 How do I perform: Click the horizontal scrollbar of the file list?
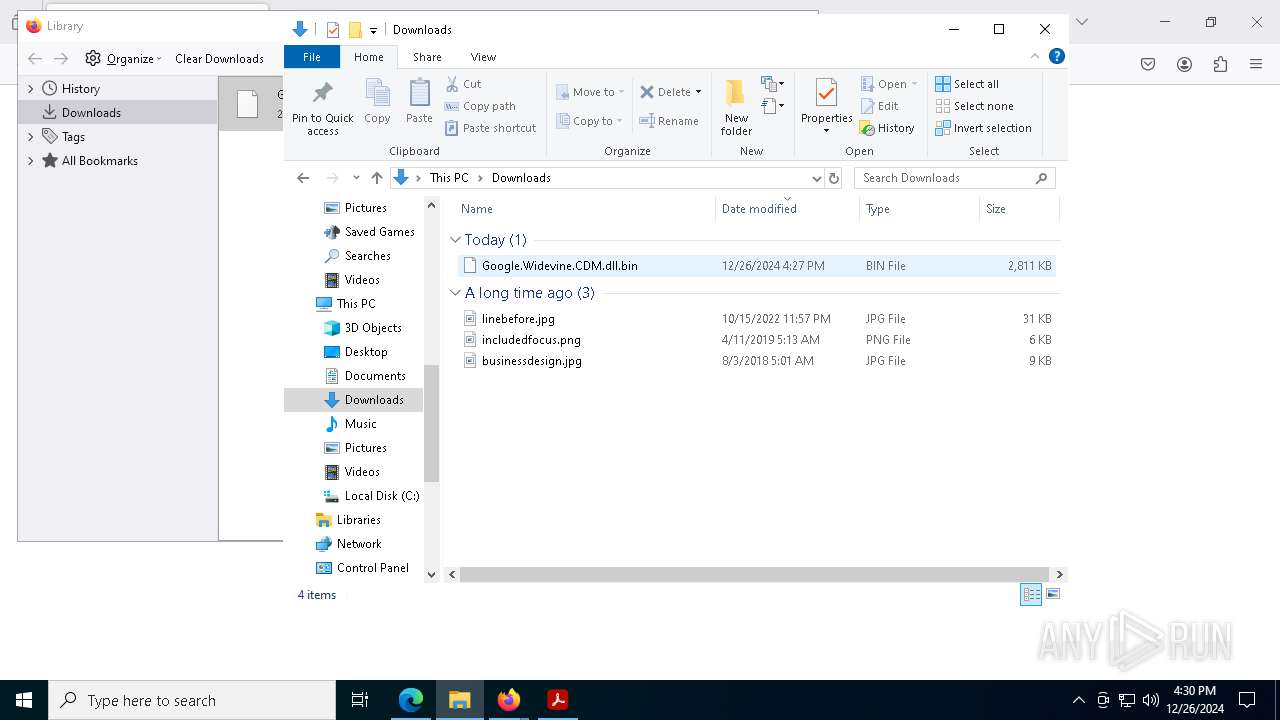pyautogui.click(x=755, y=574)
